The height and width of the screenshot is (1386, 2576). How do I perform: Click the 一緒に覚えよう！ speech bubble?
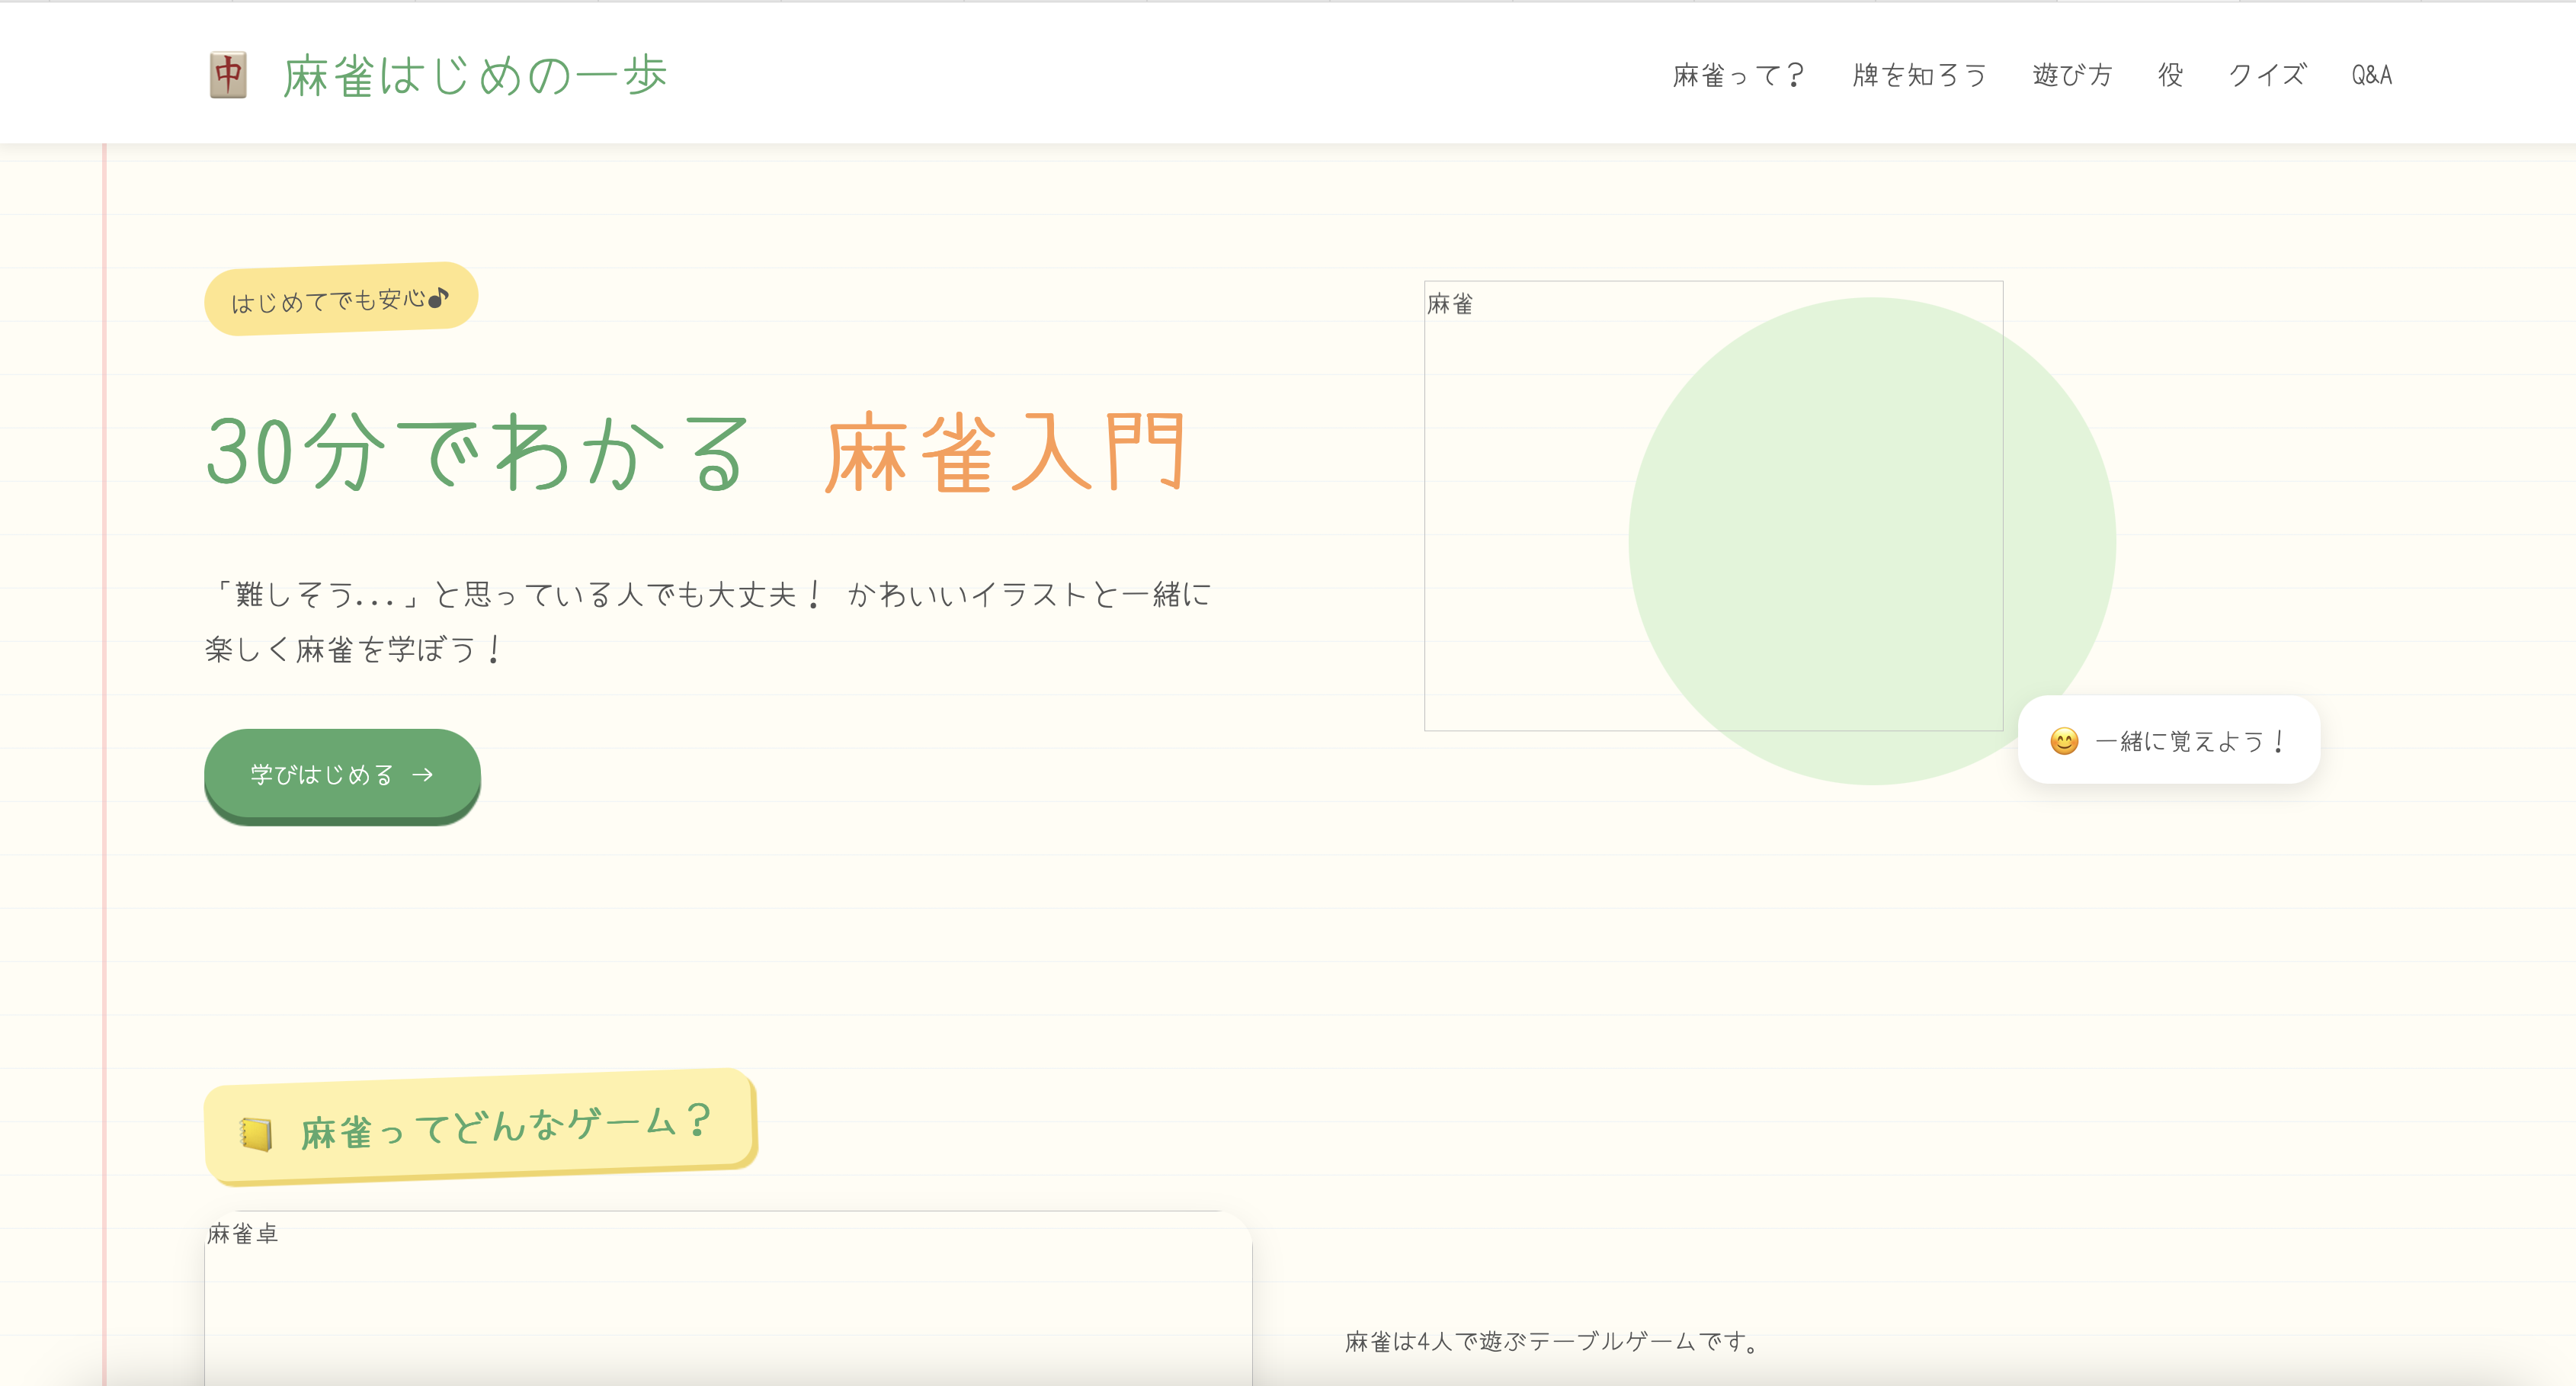pos(2168,741)
